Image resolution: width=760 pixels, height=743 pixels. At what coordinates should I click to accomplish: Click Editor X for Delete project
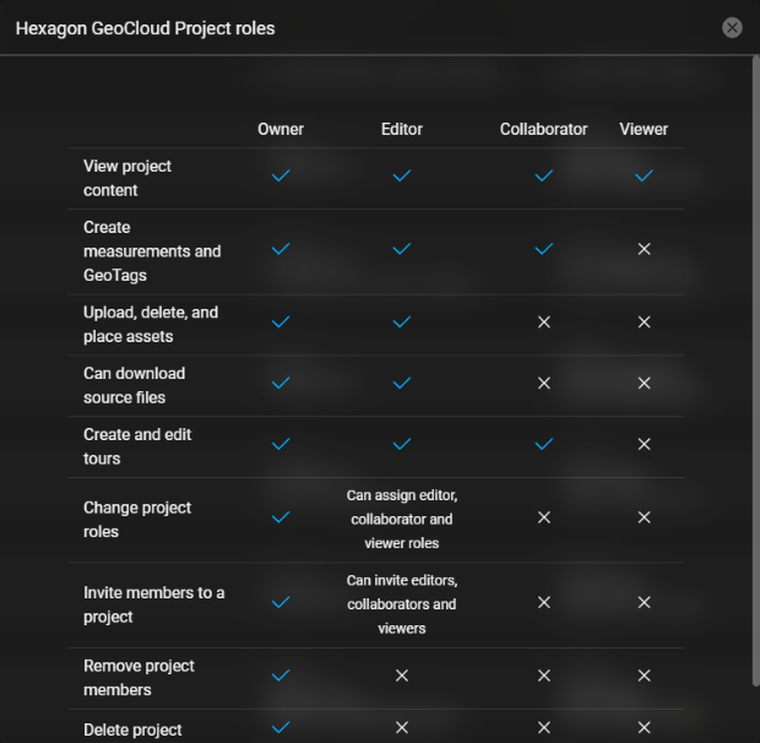coord(402,727)
